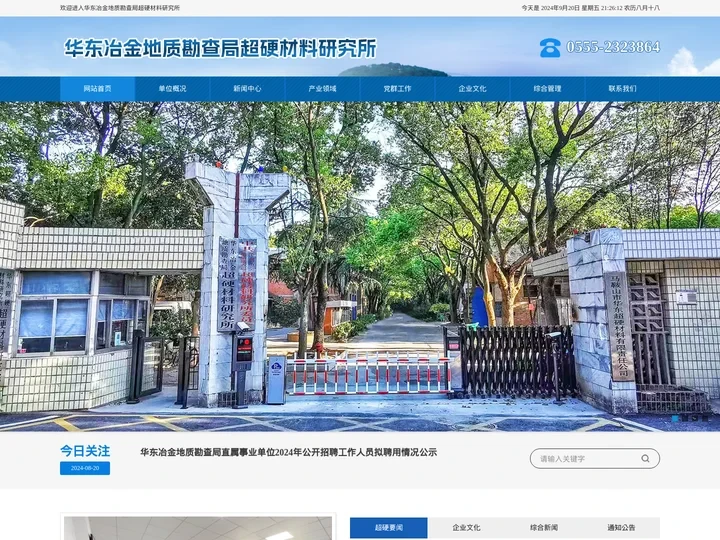Switch to the 企业文化 news tab
Viewport: 720px width, 540px height.
coord(466,528)
